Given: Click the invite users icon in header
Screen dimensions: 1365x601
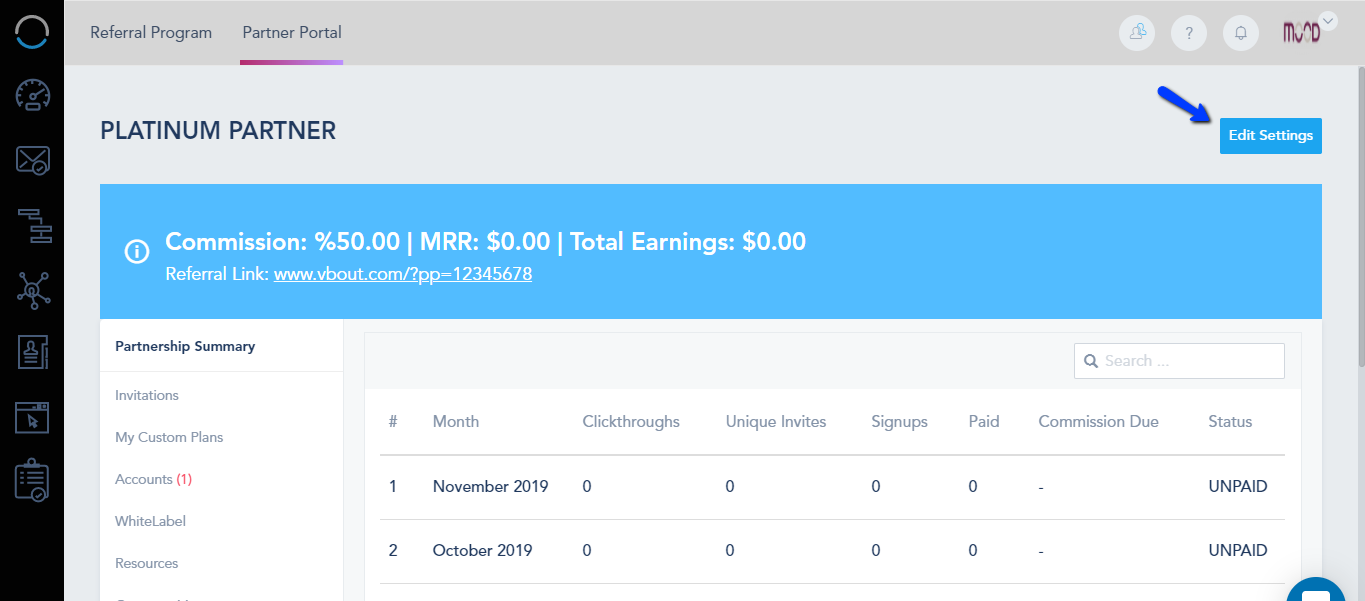Looking at the screenshot, I should click(x=1137, y=32).
